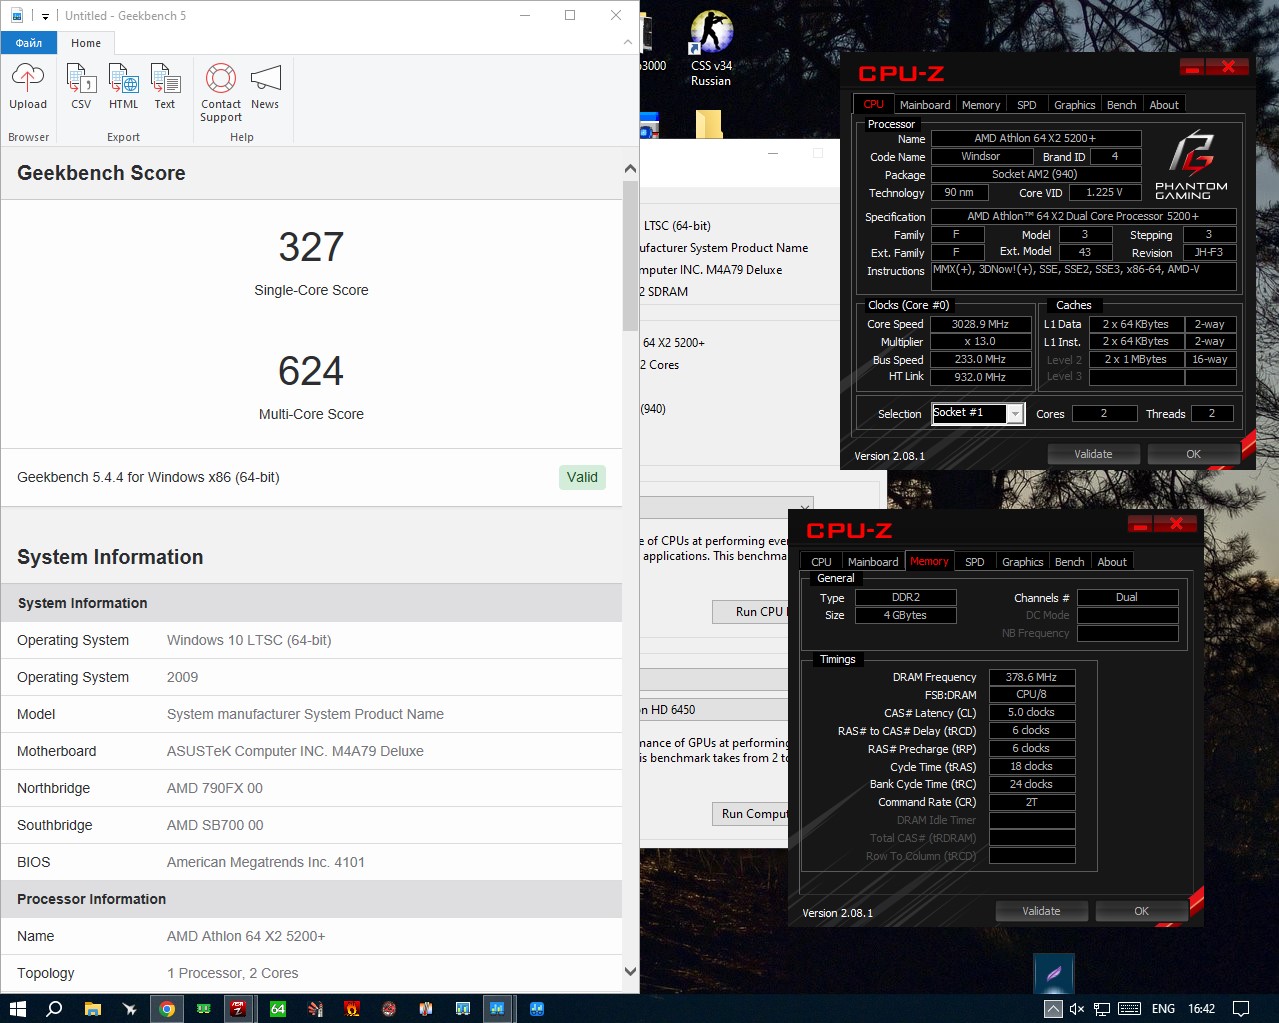Click Run CPU button in background window
The image size is (1279, 1023).
[751, 611]
